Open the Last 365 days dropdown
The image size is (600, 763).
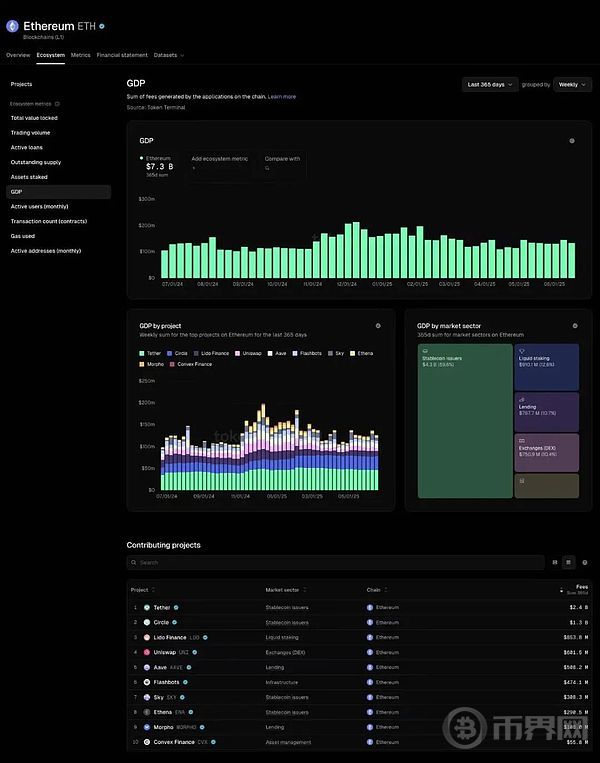pos(490,85)
